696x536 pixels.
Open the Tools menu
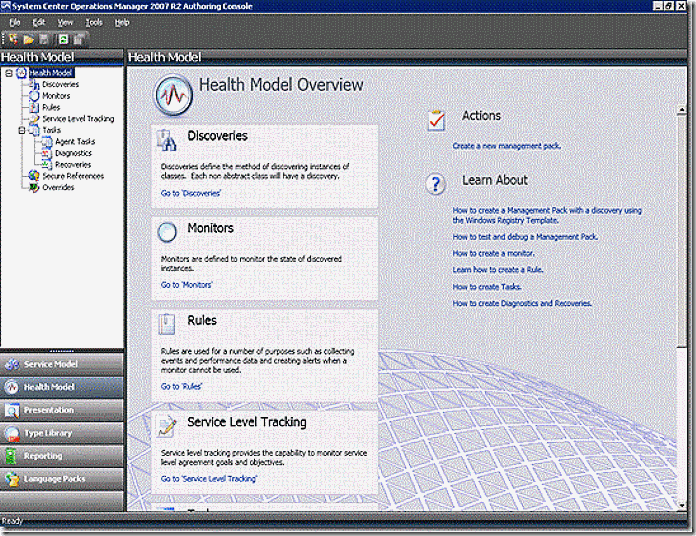[x=94, y=22]
